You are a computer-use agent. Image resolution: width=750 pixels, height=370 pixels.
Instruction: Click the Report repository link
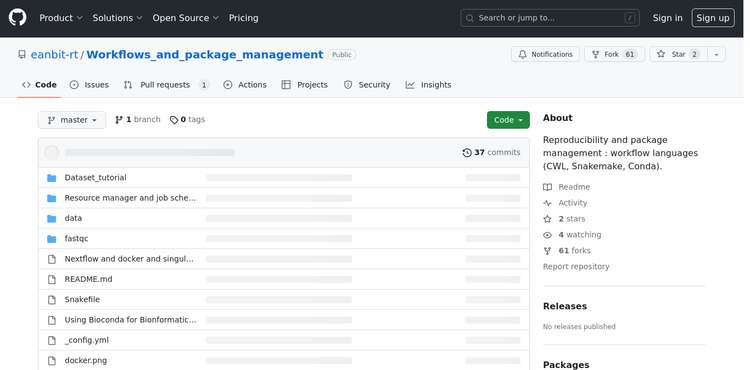click(x=576, y=267)
